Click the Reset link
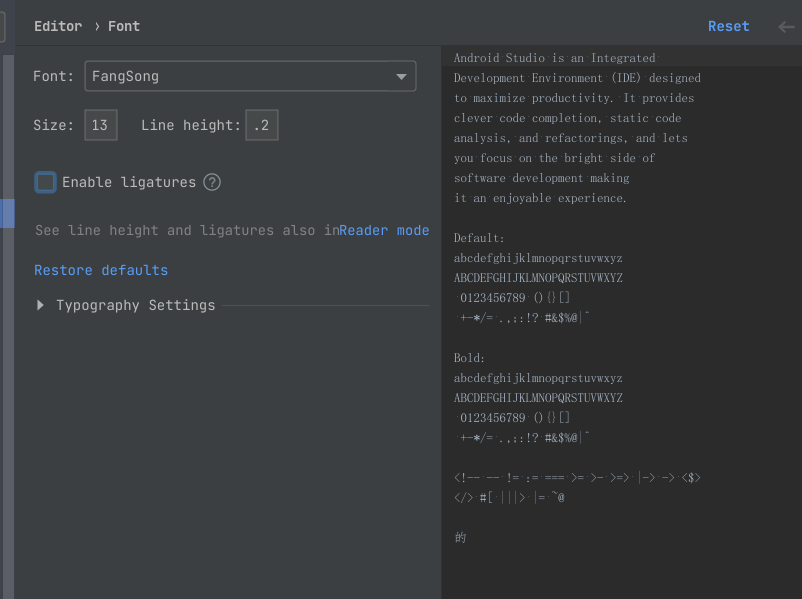This screenshot has width=802, height=599. 728,26
